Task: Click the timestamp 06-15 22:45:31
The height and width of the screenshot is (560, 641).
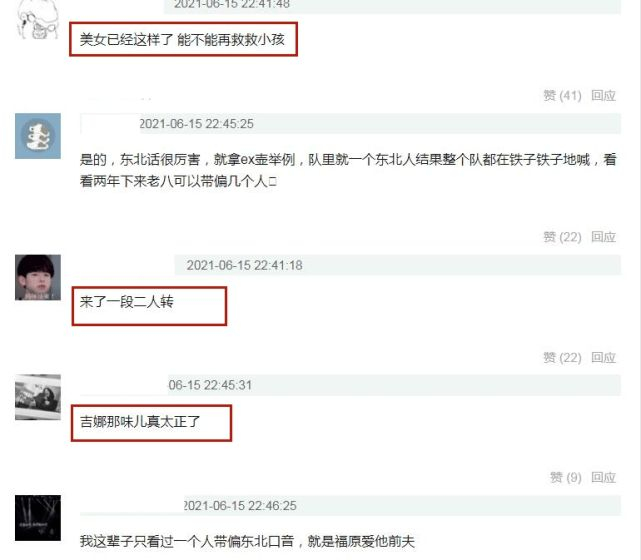Action: pos(210,385)
